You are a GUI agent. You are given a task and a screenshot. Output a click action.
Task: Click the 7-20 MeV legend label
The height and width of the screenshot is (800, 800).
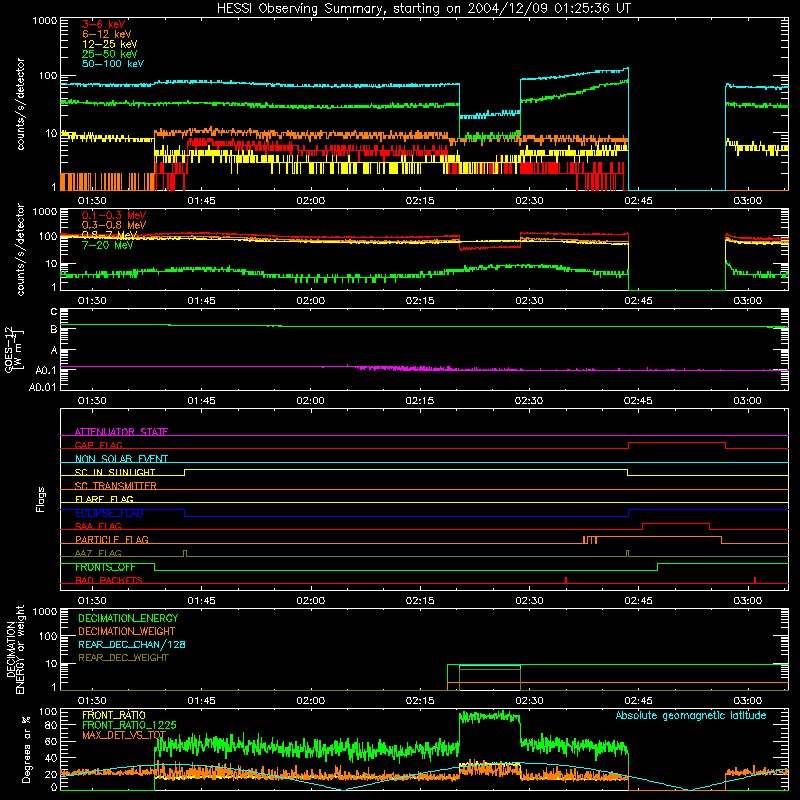tap(107, 245)
